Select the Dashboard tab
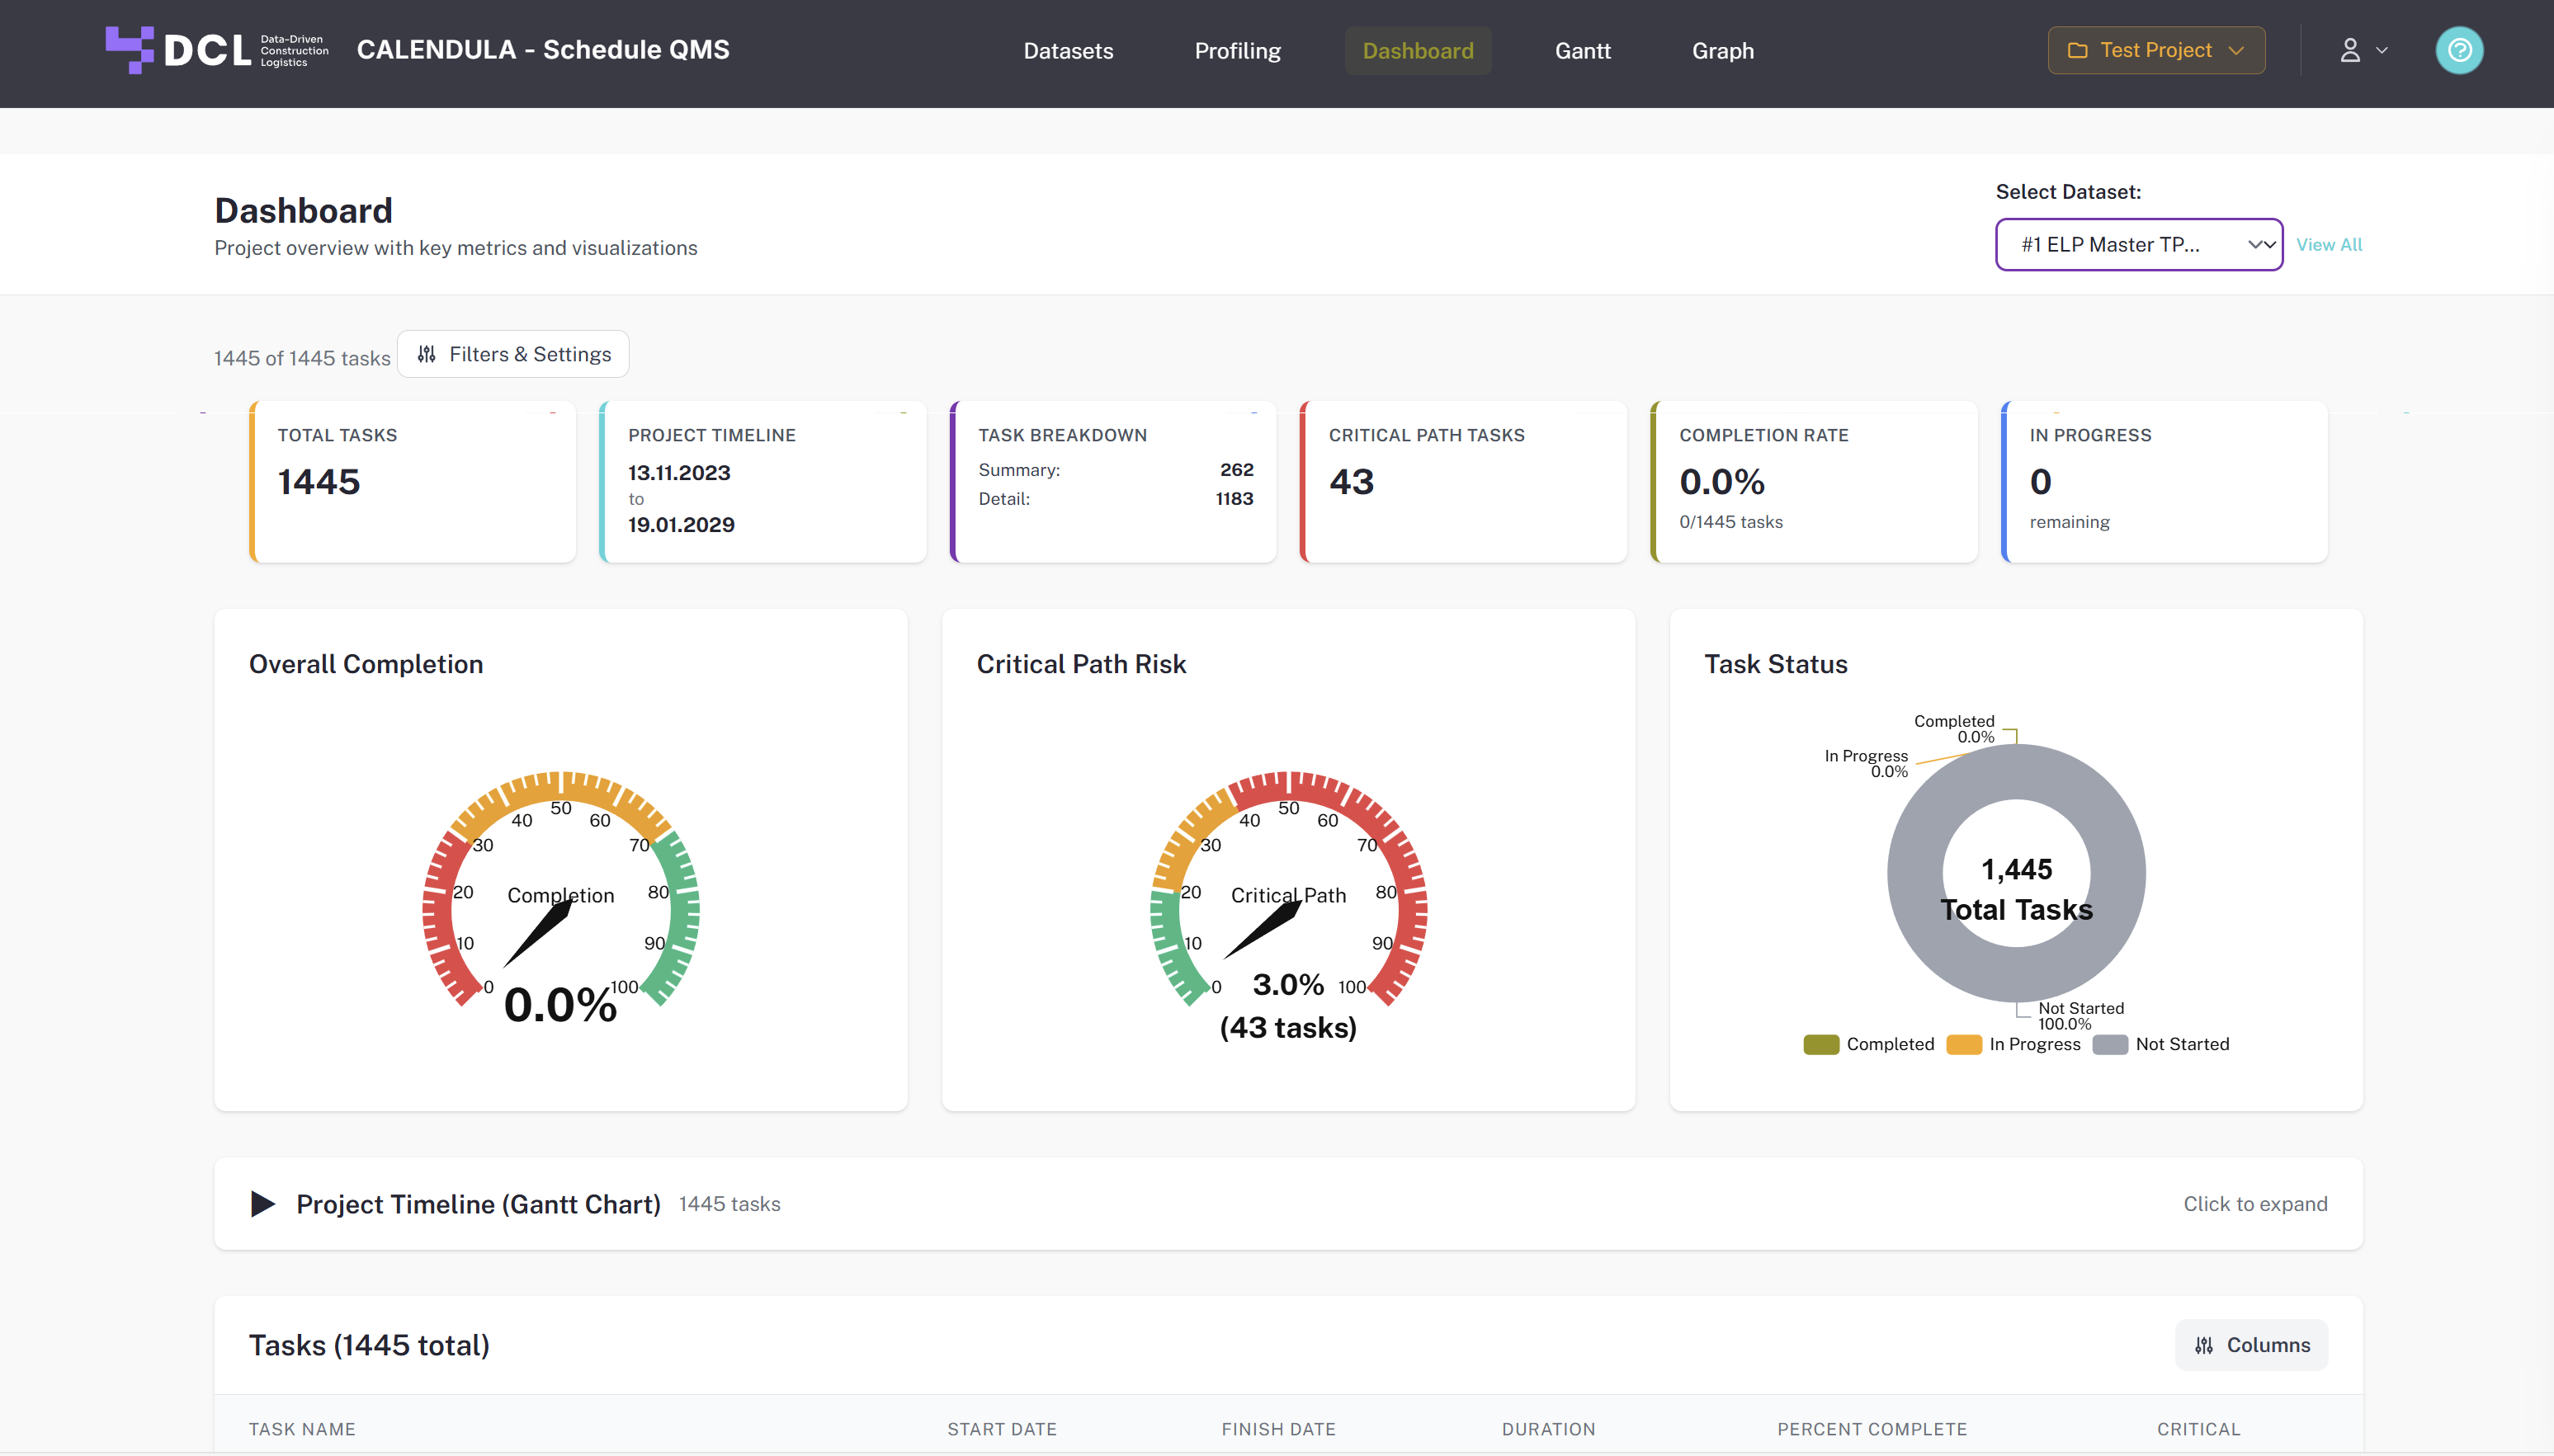This screenshot has width=2554, height=1456. (1418, 51)
